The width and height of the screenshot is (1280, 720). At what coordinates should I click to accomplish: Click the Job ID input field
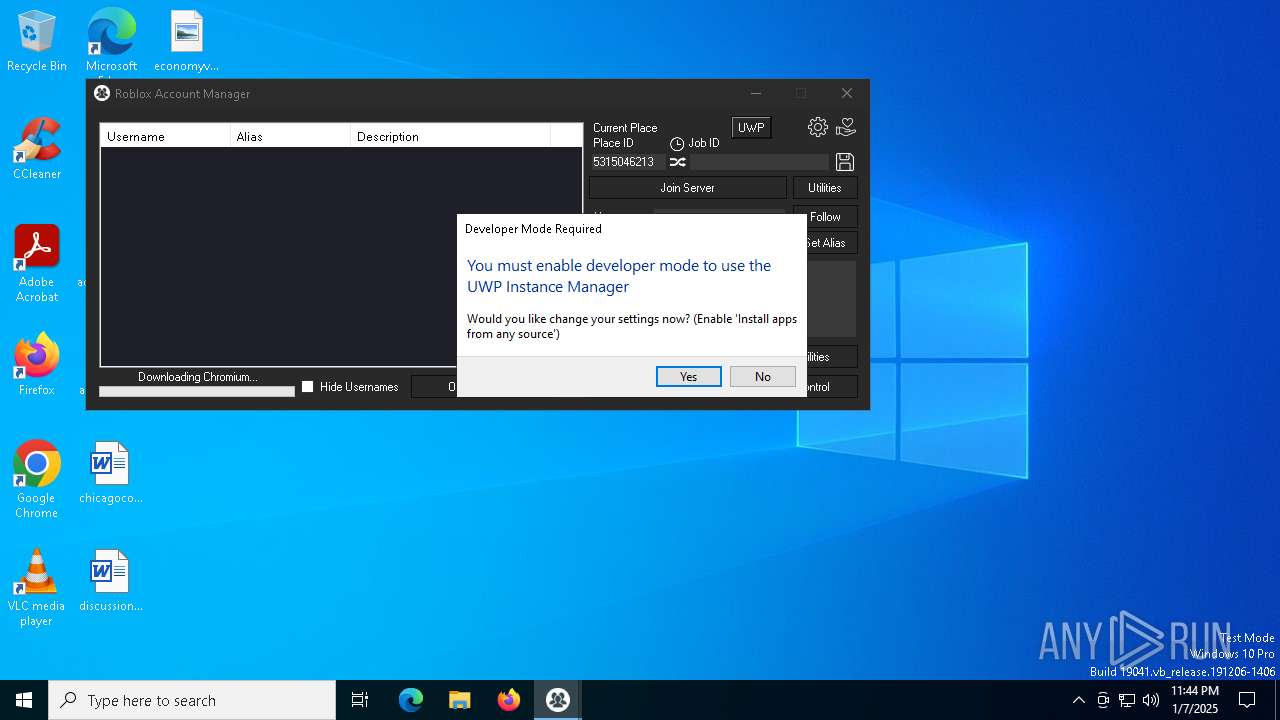tap(760, 162)
